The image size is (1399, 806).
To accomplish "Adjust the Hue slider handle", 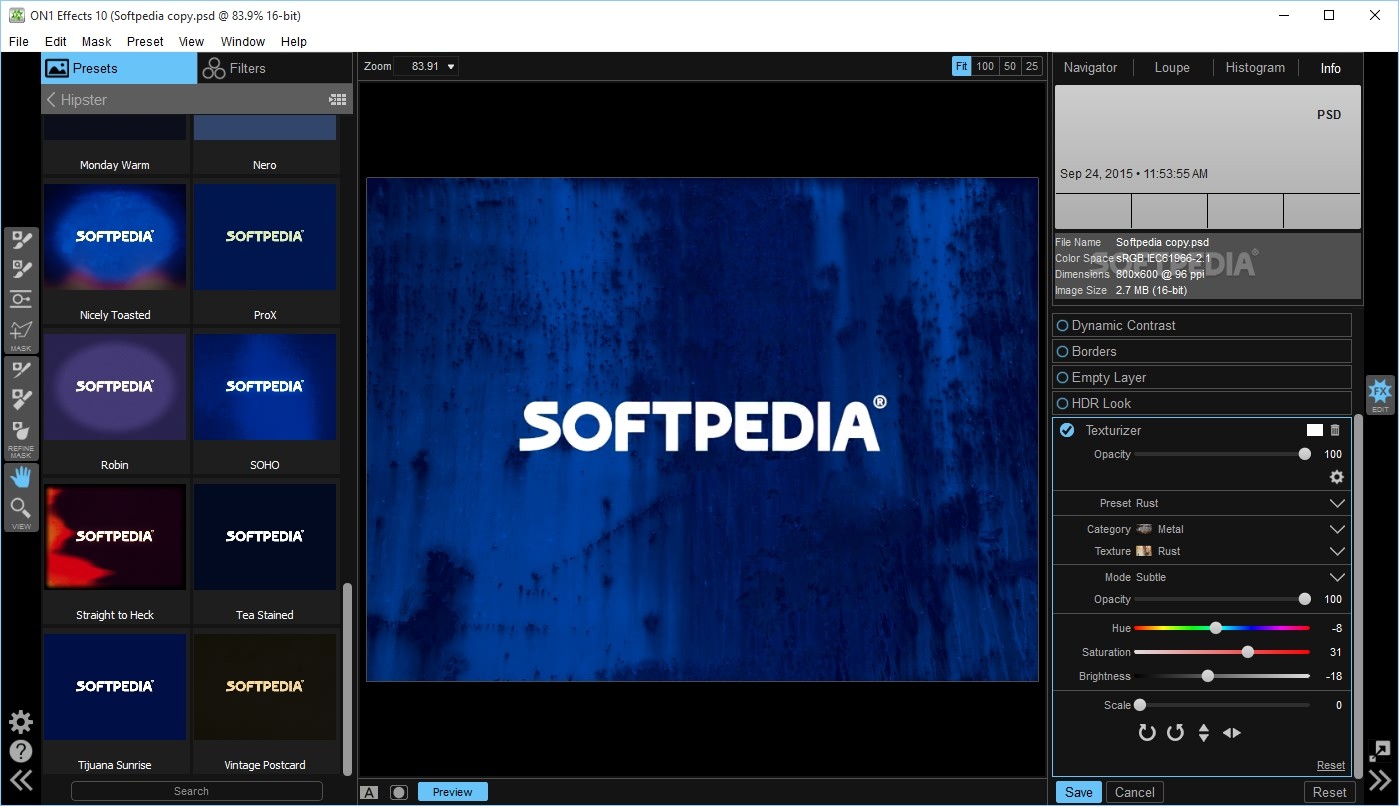I will coord(1216,628).
